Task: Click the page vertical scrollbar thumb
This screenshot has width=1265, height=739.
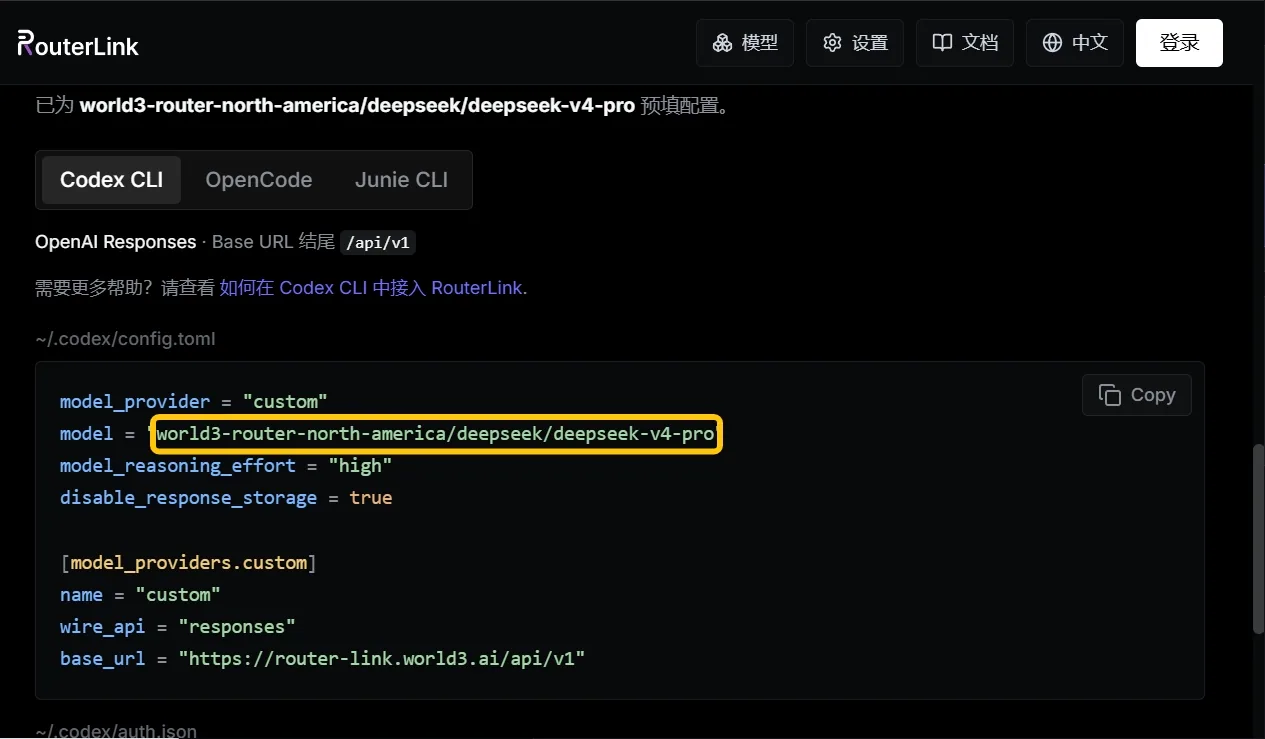Action: pyautogui.click(x=1259, y=538)
